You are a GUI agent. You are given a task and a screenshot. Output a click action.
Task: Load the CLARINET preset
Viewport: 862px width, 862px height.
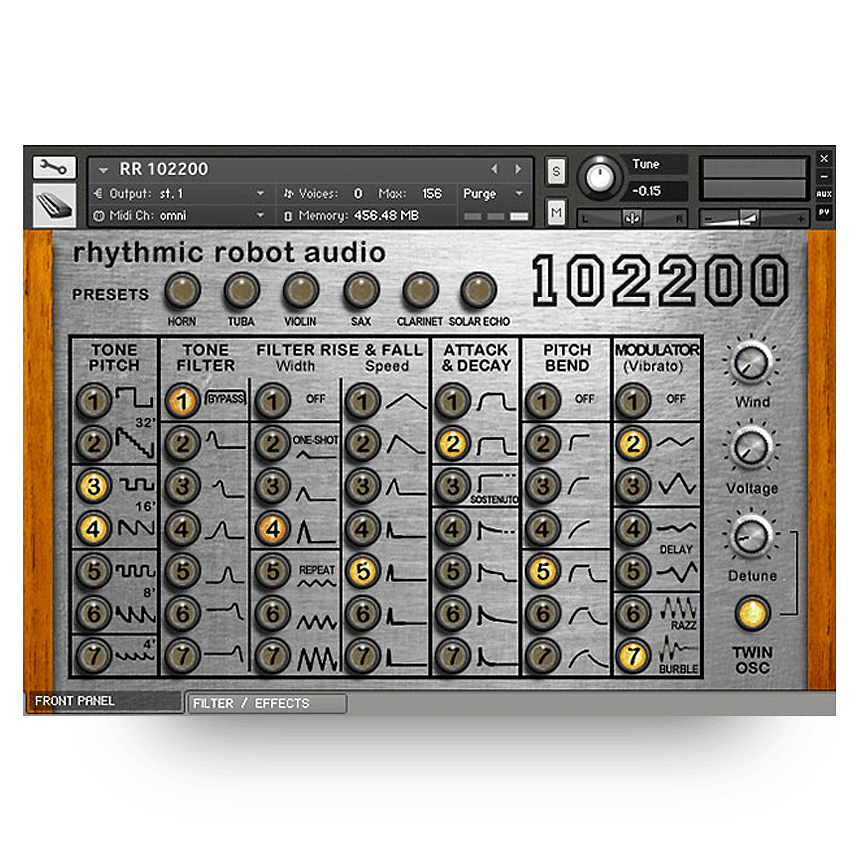[x=421, y=290]
